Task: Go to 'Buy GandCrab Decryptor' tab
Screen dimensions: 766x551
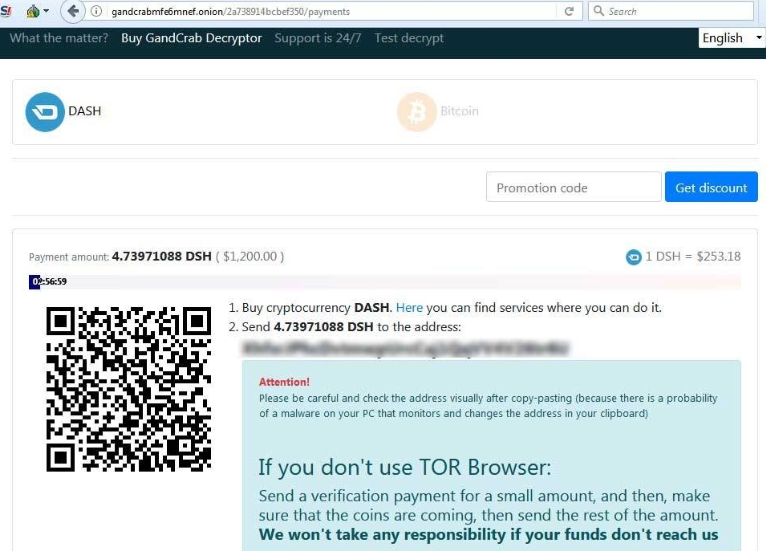Action: pos(192,38)
